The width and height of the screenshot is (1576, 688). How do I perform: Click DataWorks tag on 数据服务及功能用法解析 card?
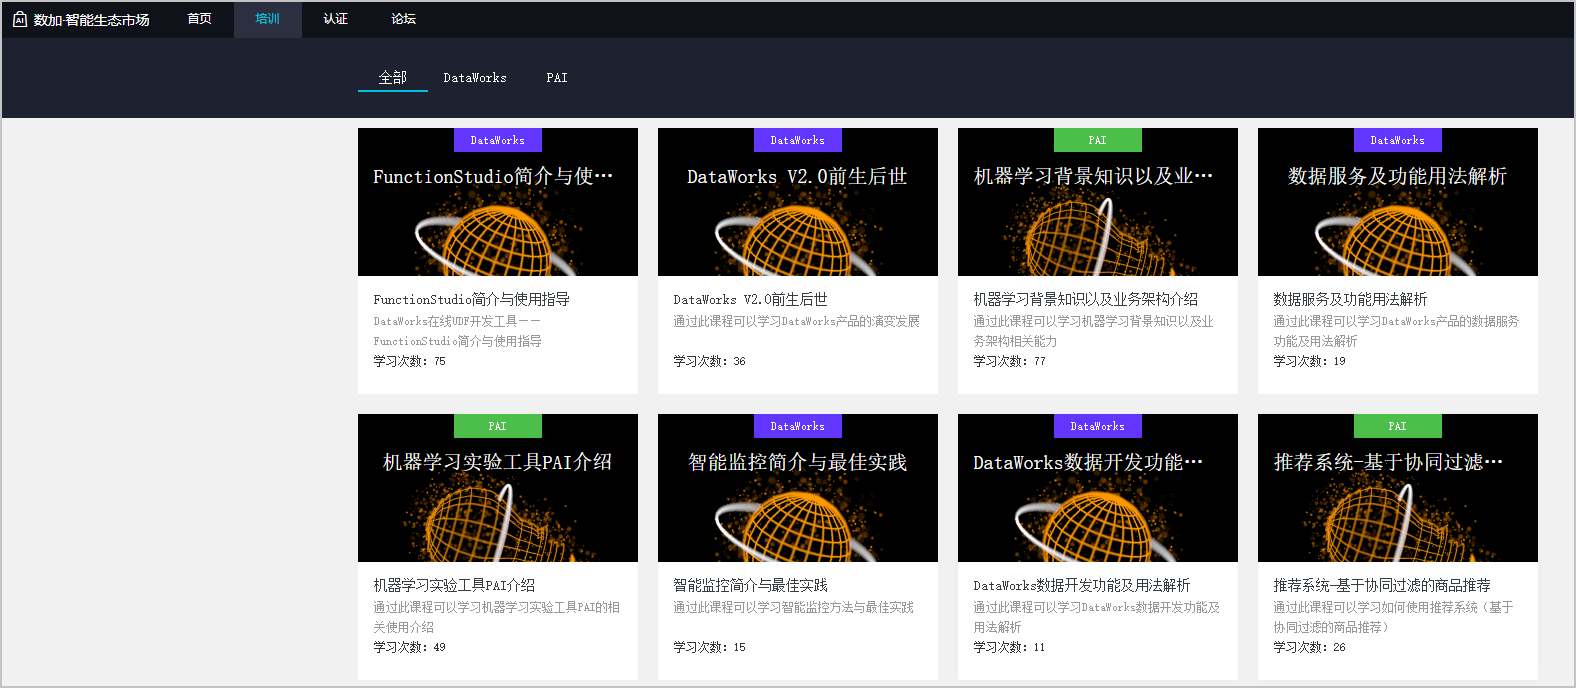click(1398, 140)
